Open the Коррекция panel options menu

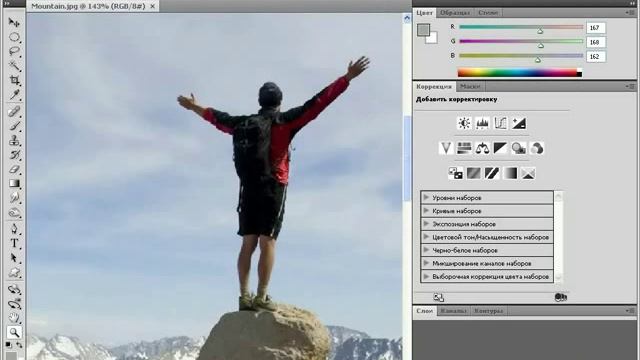click(x=631, y=87)
